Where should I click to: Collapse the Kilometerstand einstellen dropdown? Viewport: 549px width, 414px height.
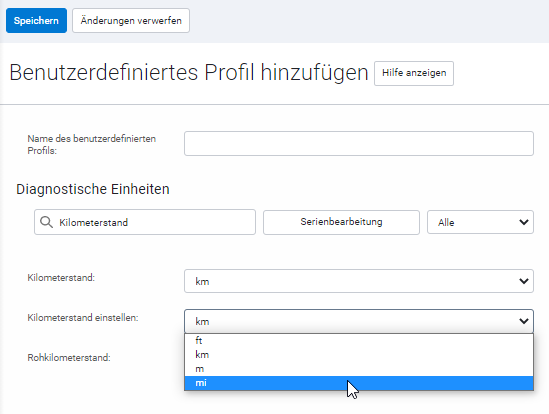(359, 321)
